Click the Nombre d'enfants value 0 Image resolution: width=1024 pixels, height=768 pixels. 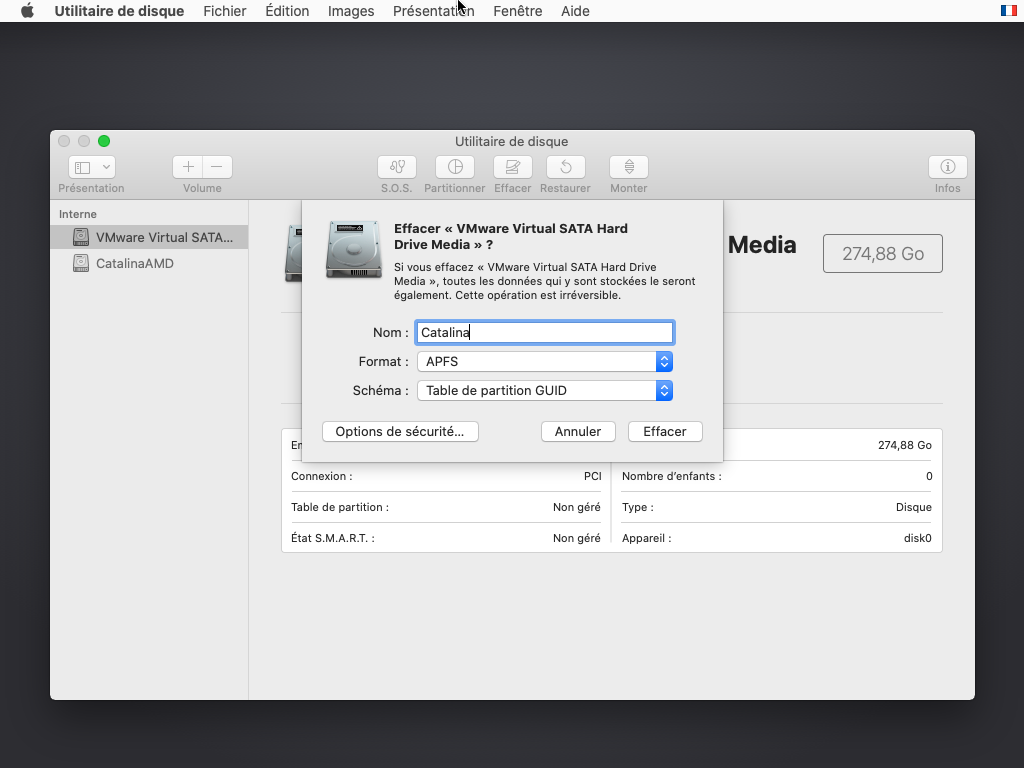929,476
